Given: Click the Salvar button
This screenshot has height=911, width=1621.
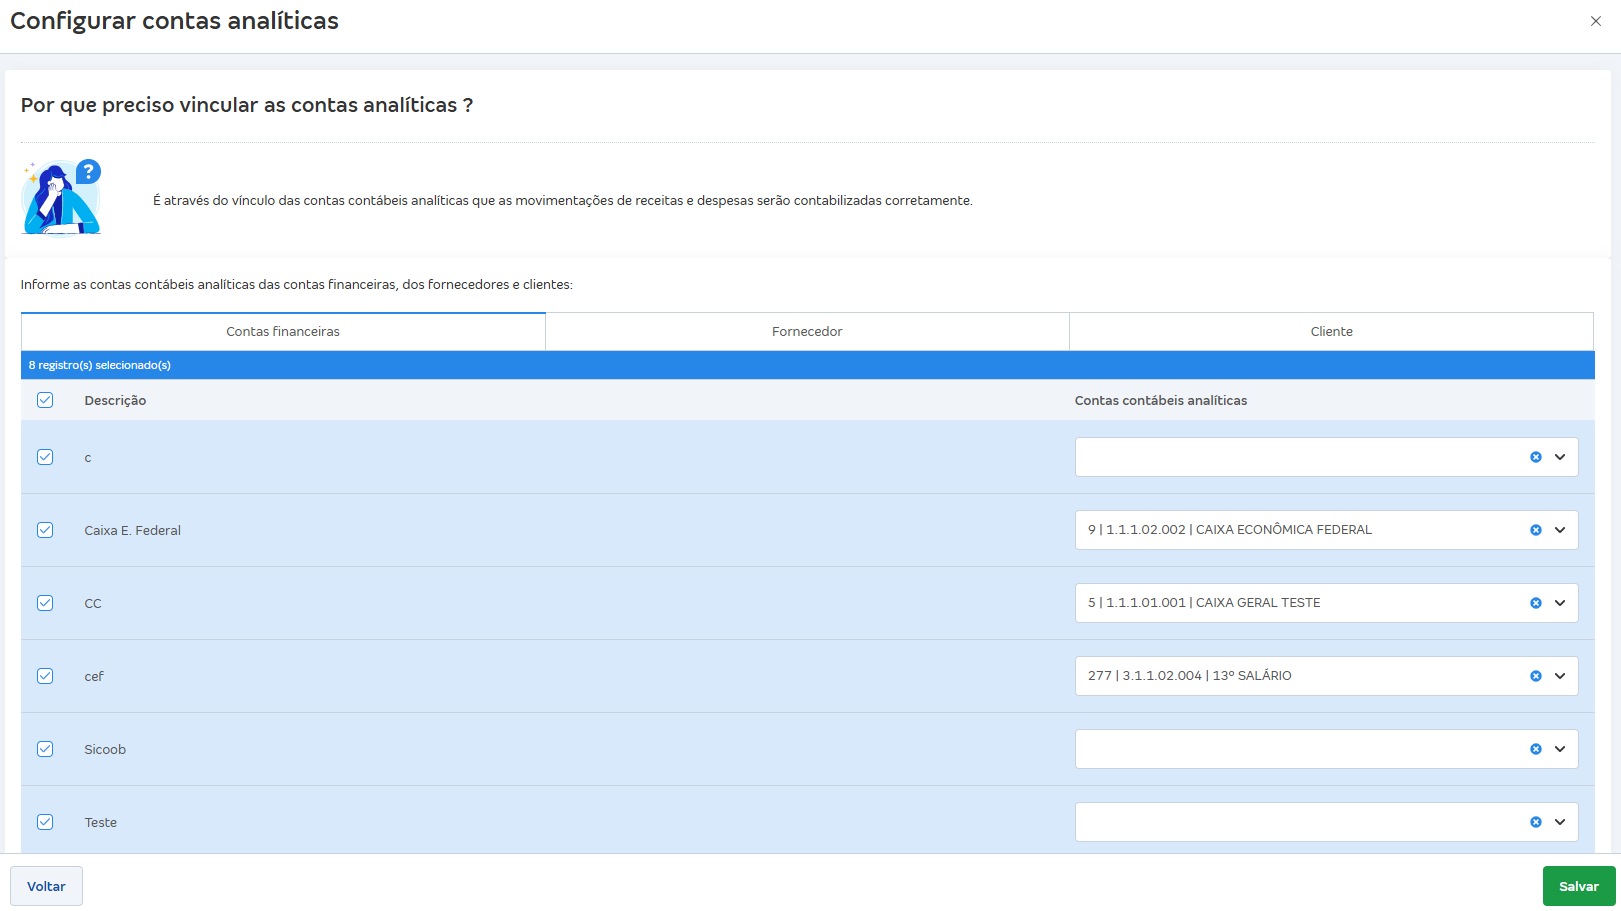Looking at the screenshot, I should tap(1579, 886).
